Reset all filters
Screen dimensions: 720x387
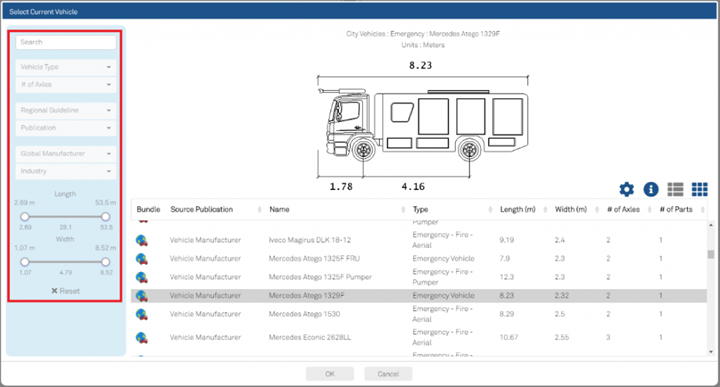pos(65,291)
